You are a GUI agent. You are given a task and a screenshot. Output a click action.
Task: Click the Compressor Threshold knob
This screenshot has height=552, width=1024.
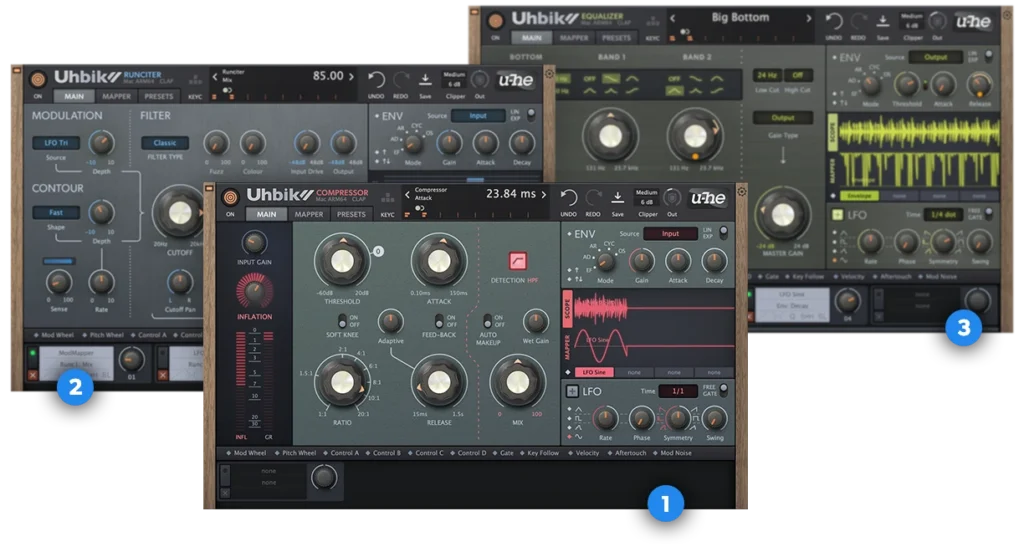click(342, 261)
